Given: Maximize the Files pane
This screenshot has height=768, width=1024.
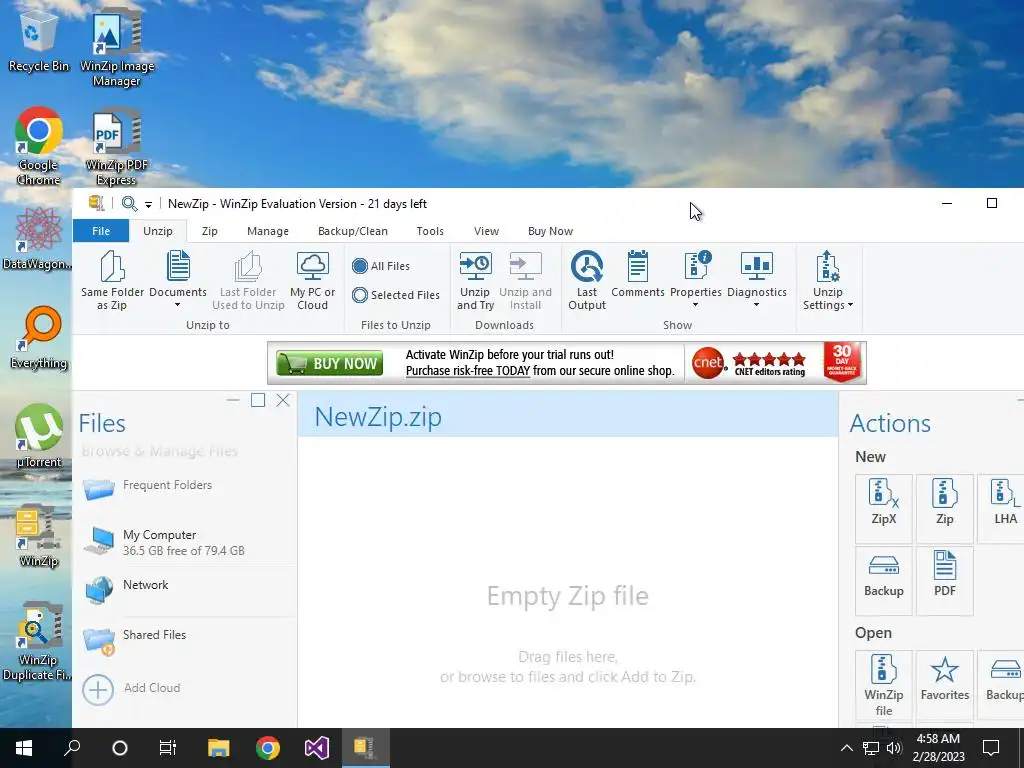Looking at the screenshot, I should tap(258, 400).
